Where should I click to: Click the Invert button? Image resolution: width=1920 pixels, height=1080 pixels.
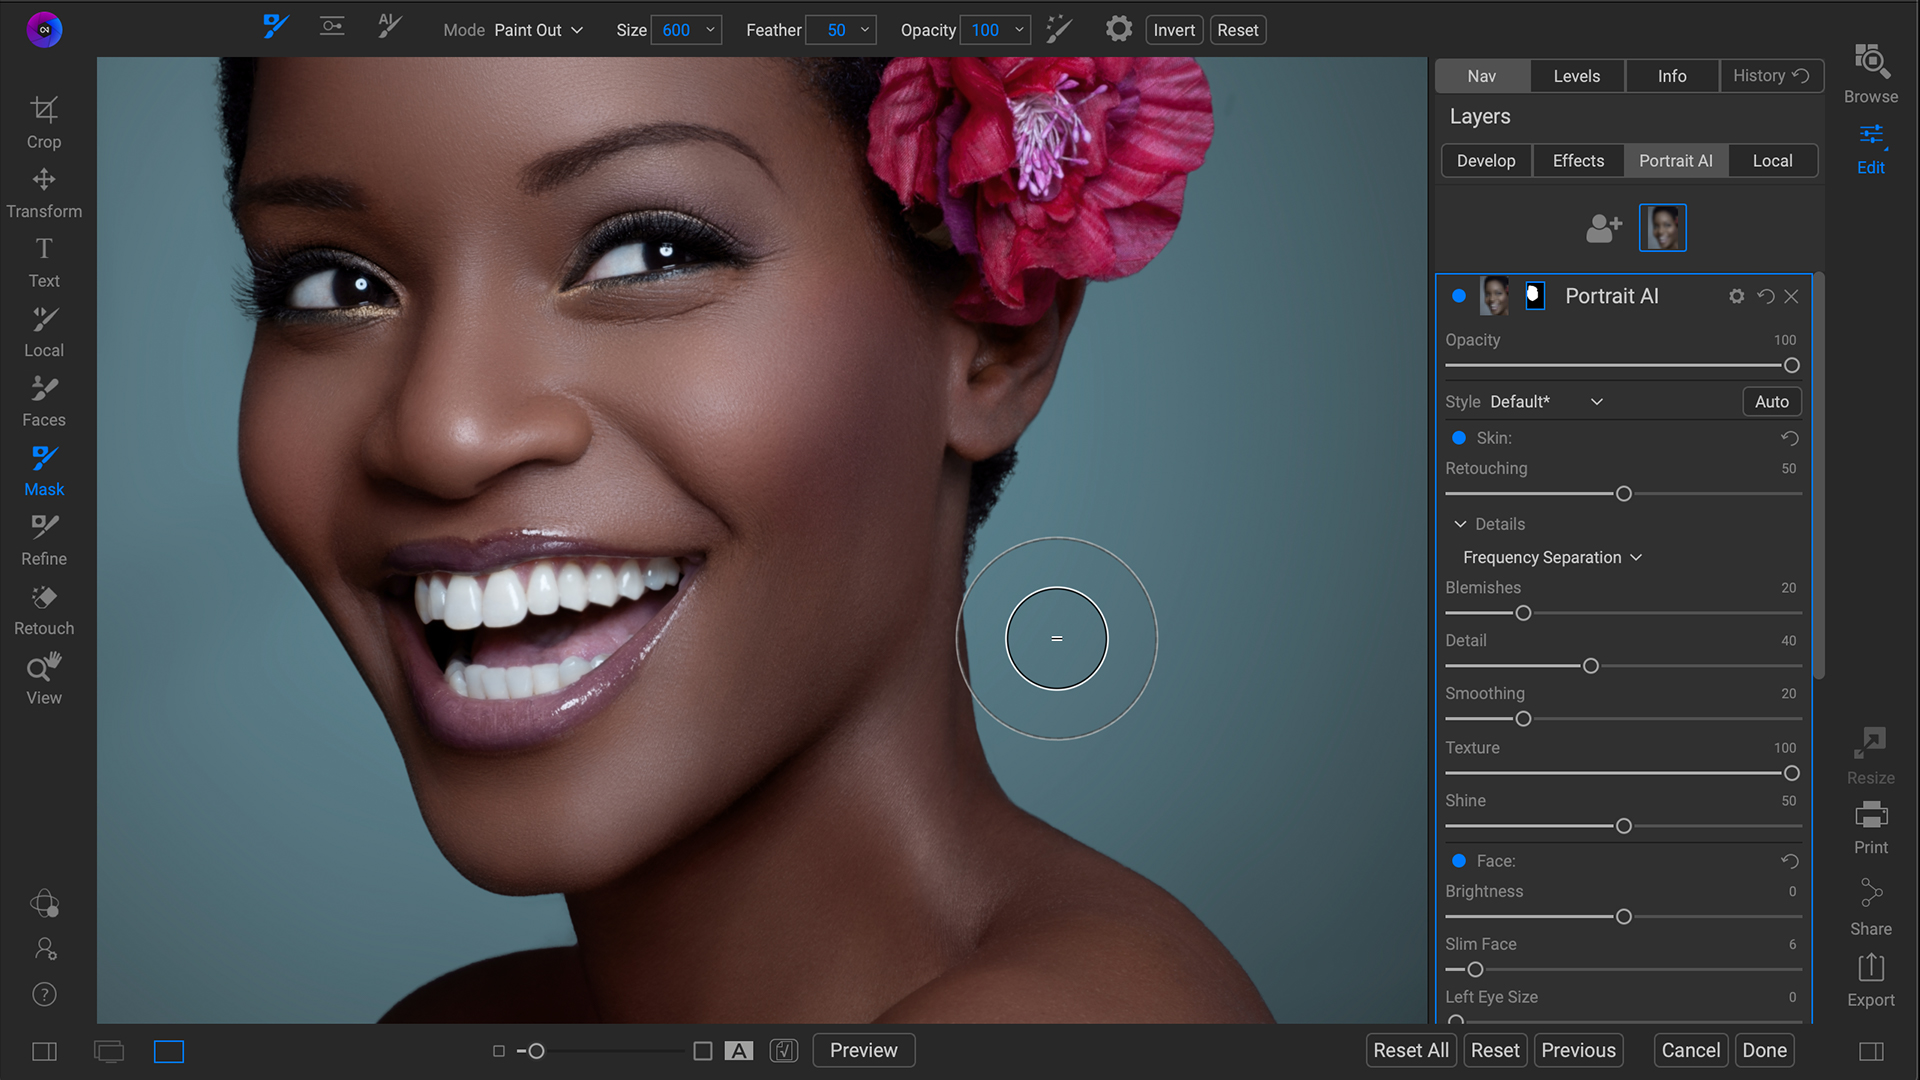click(1174, 30)
